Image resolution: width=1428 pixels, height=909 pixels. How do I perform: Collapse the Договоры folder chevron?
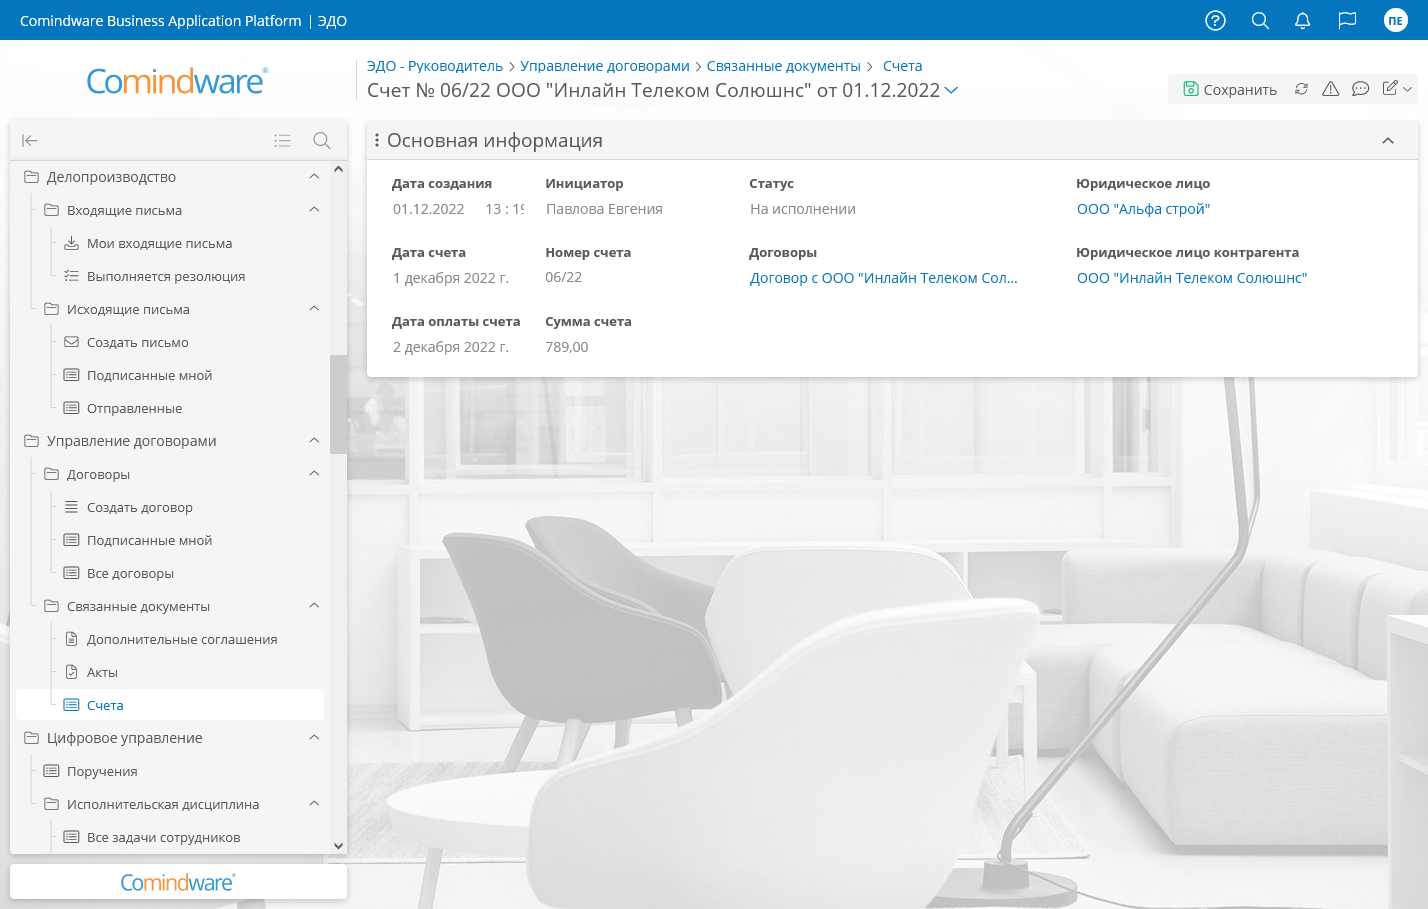314,473
